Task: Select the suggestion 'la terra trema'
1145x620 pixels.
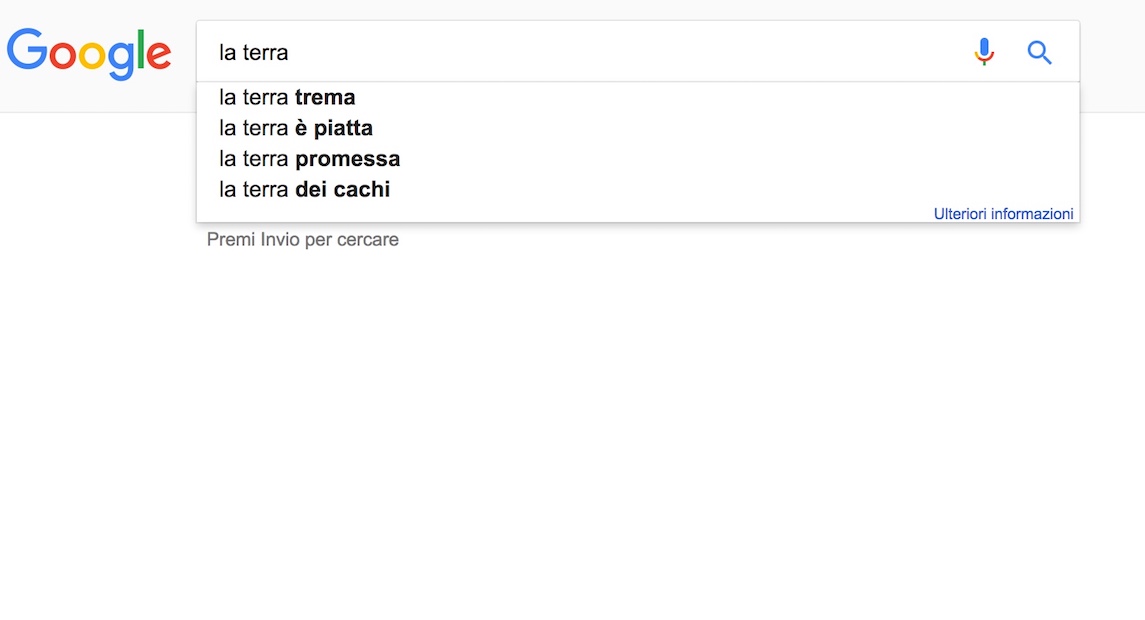Action: [287, 97]
